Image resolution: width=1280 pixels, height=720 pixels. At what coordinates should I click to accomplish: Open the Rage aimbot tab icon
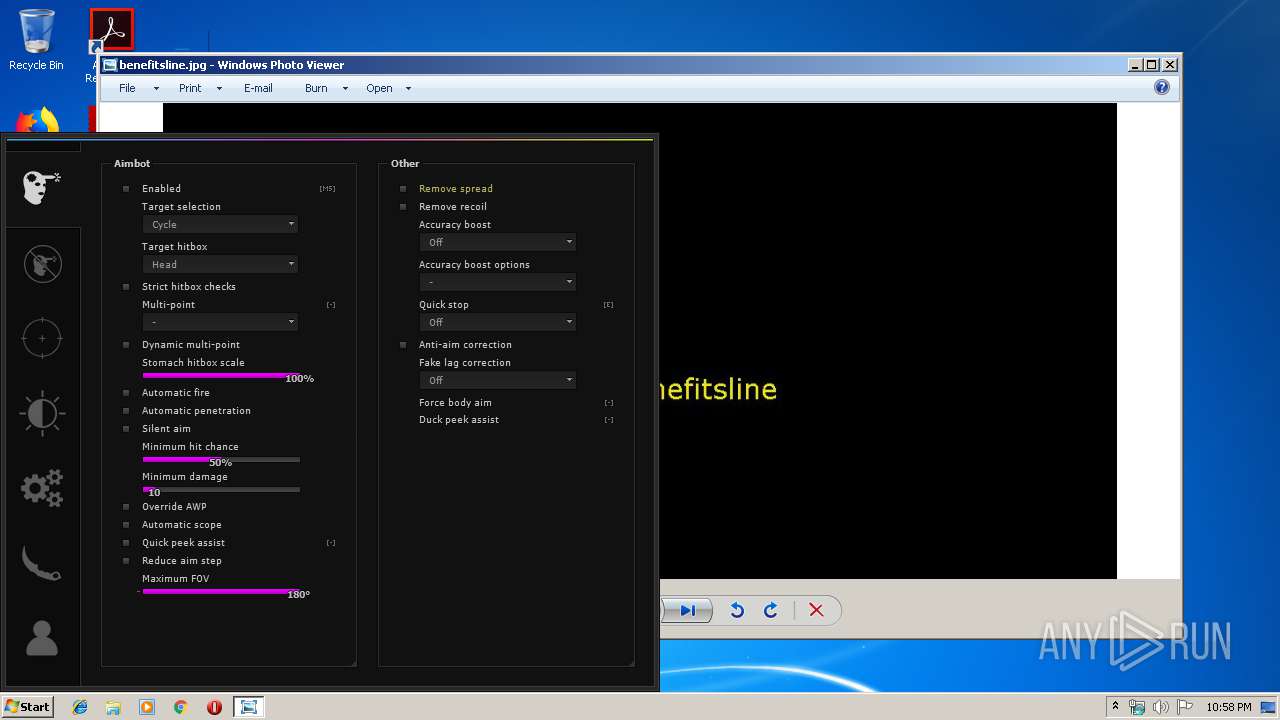pos(42,187)
